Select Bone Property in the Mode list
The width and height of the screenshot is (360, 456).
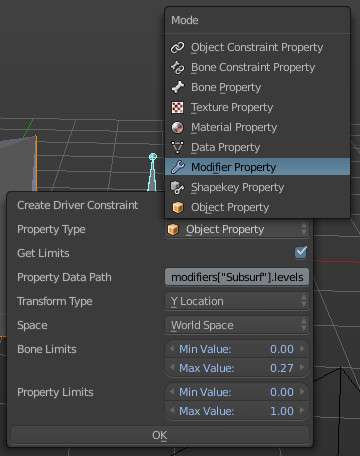pyautogui.click(x=257, y=87)
